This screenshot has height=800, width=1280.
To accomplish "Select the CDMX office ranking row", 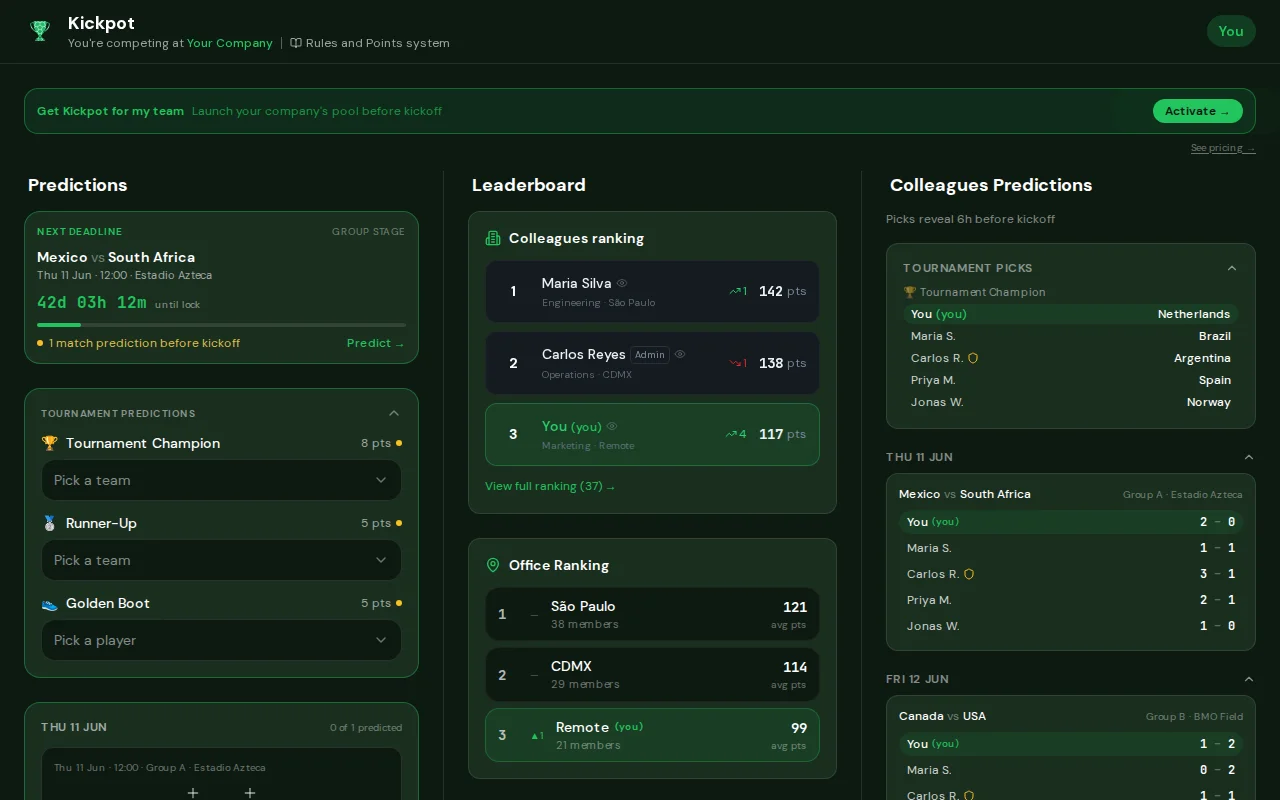I will coord(652,674).
